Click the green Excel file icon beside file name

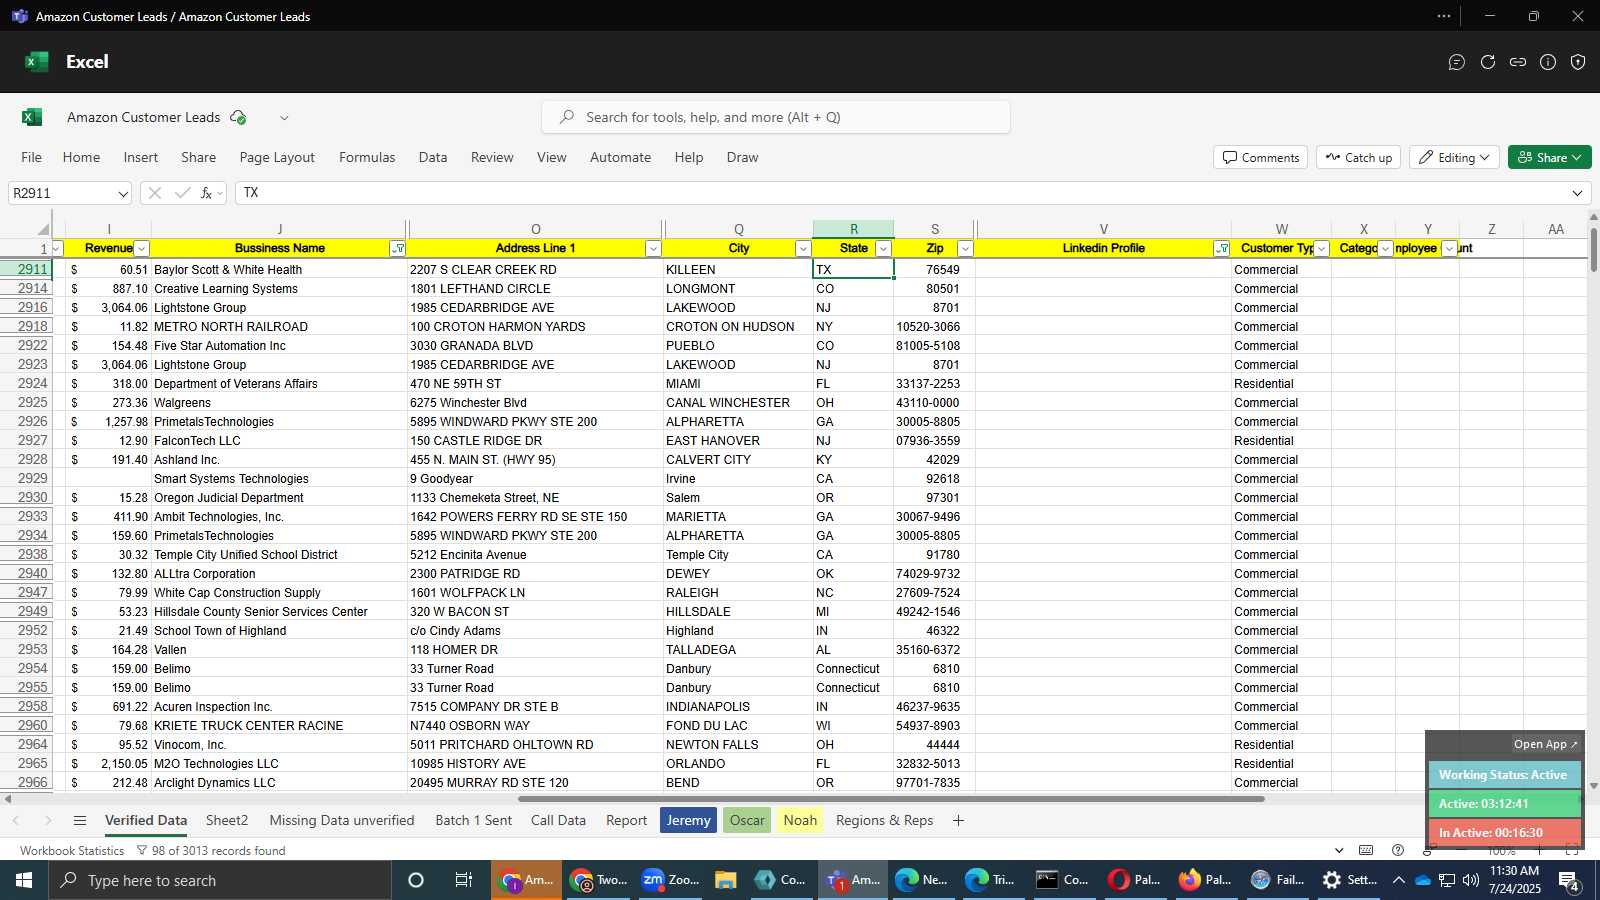pos(32,117)
